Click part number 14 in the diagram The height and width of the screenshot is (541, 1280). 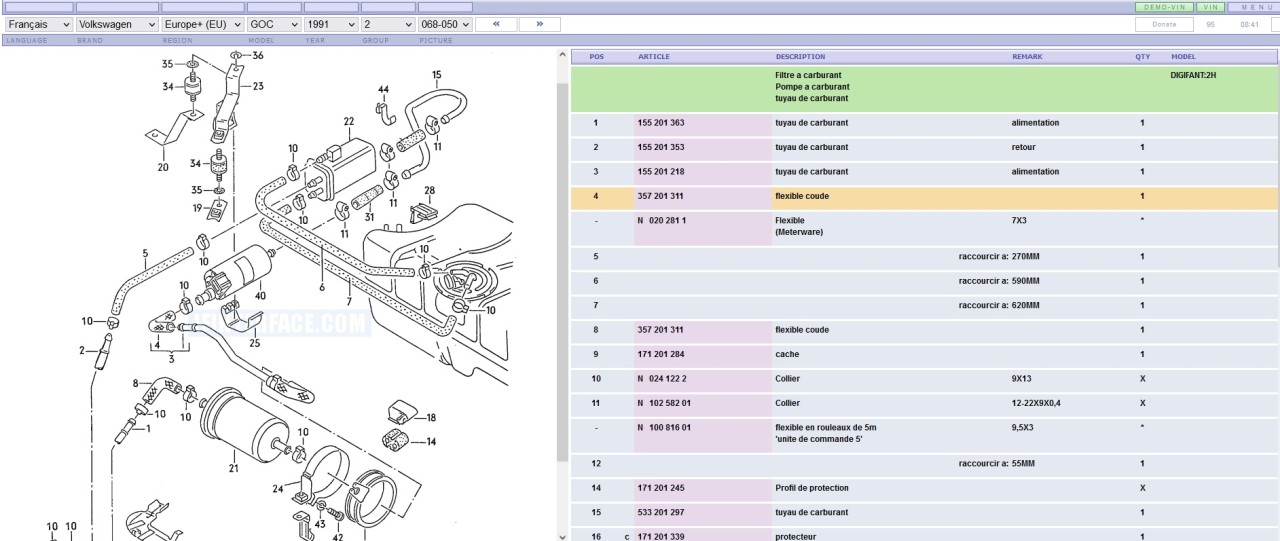pyautogui.click(x=431, y=441)
